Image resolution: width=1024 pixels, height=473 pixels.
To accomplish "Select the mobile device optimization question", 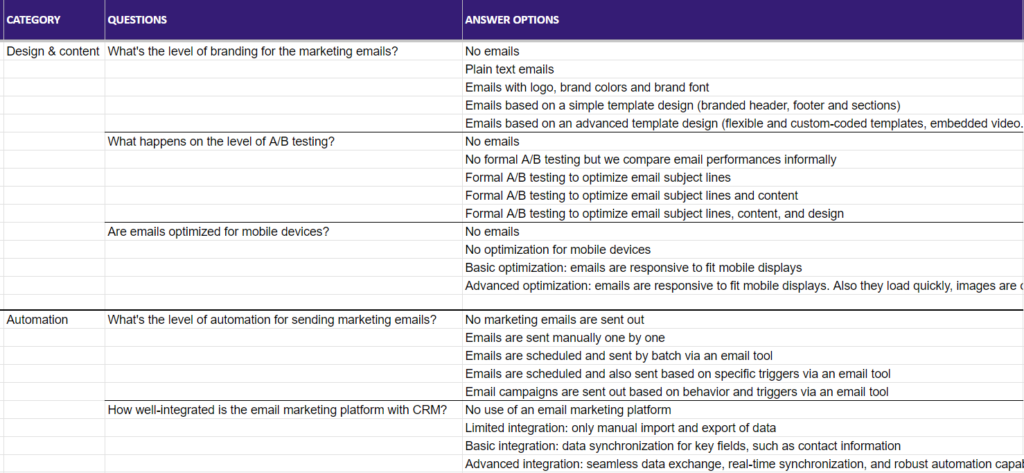I will point(218,231).
